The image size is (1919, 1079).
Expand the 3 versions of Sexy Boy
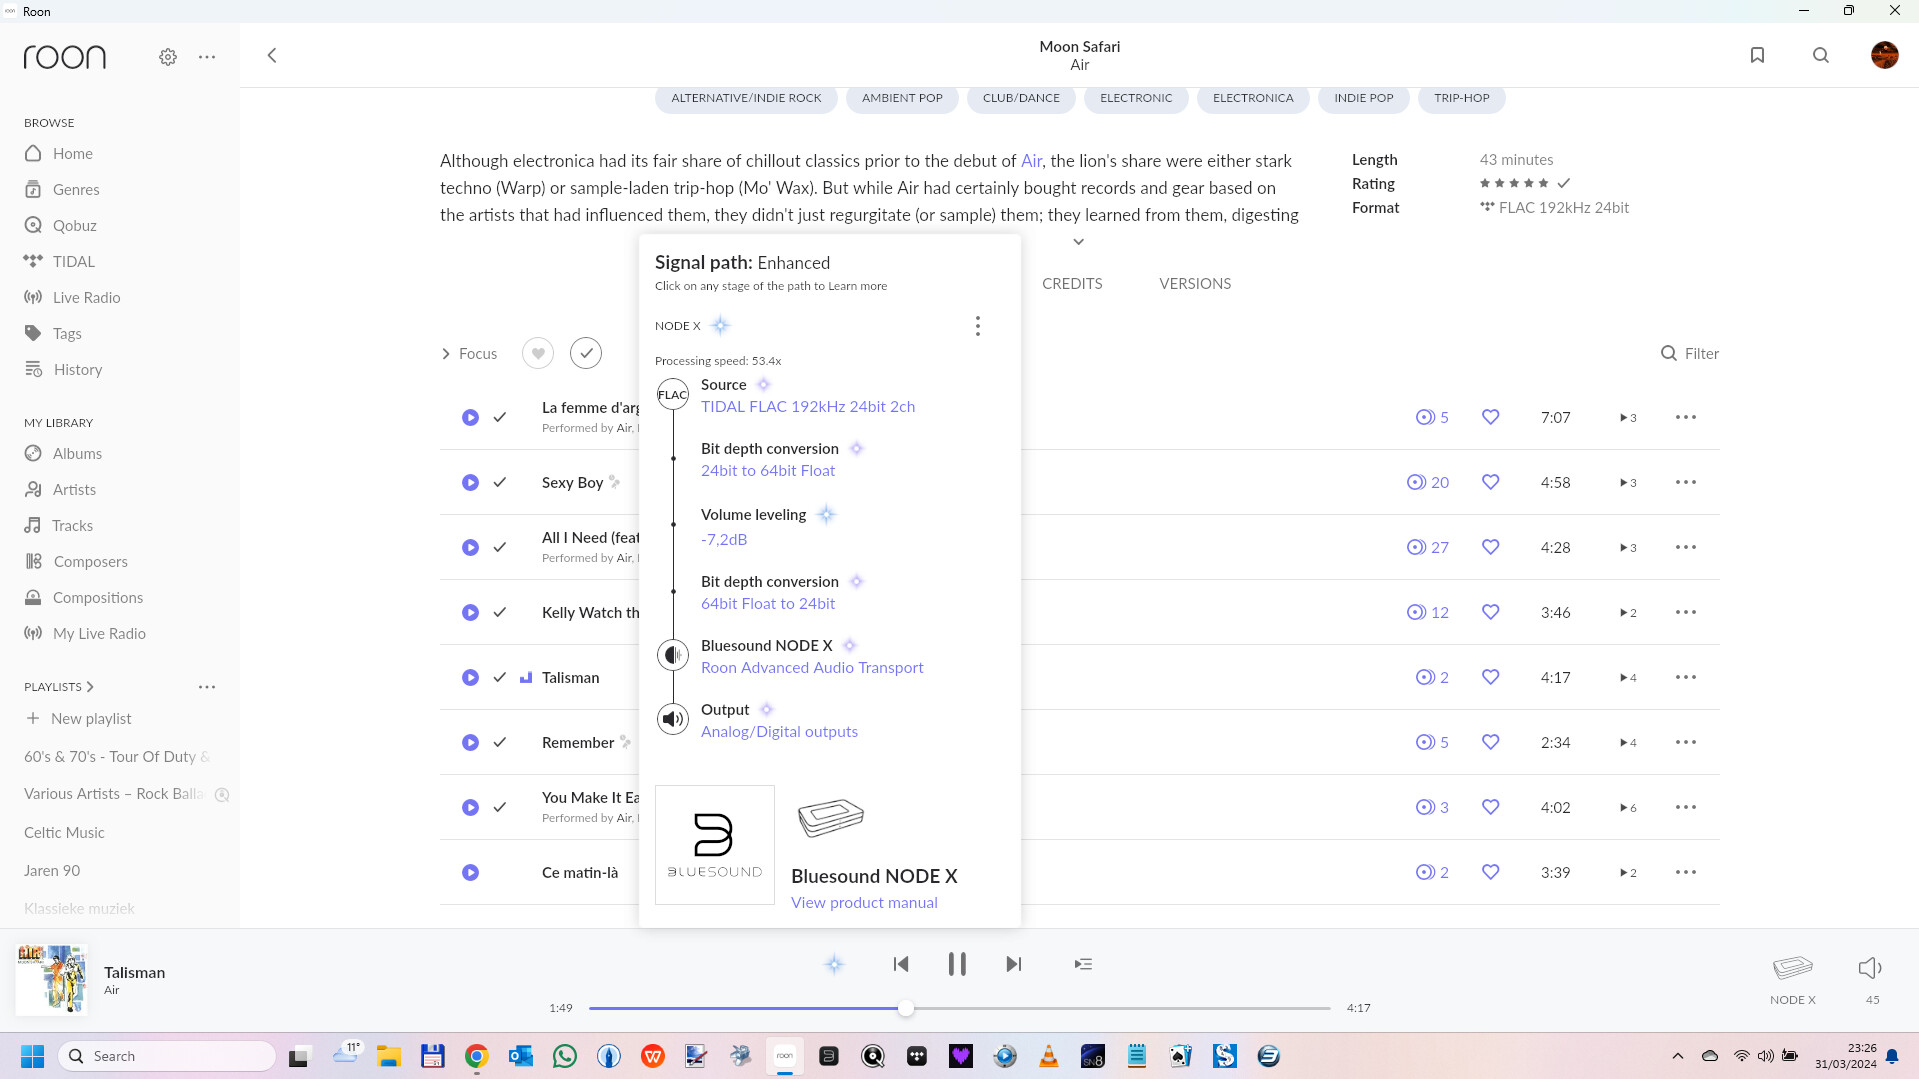[x=1628, y=483]
